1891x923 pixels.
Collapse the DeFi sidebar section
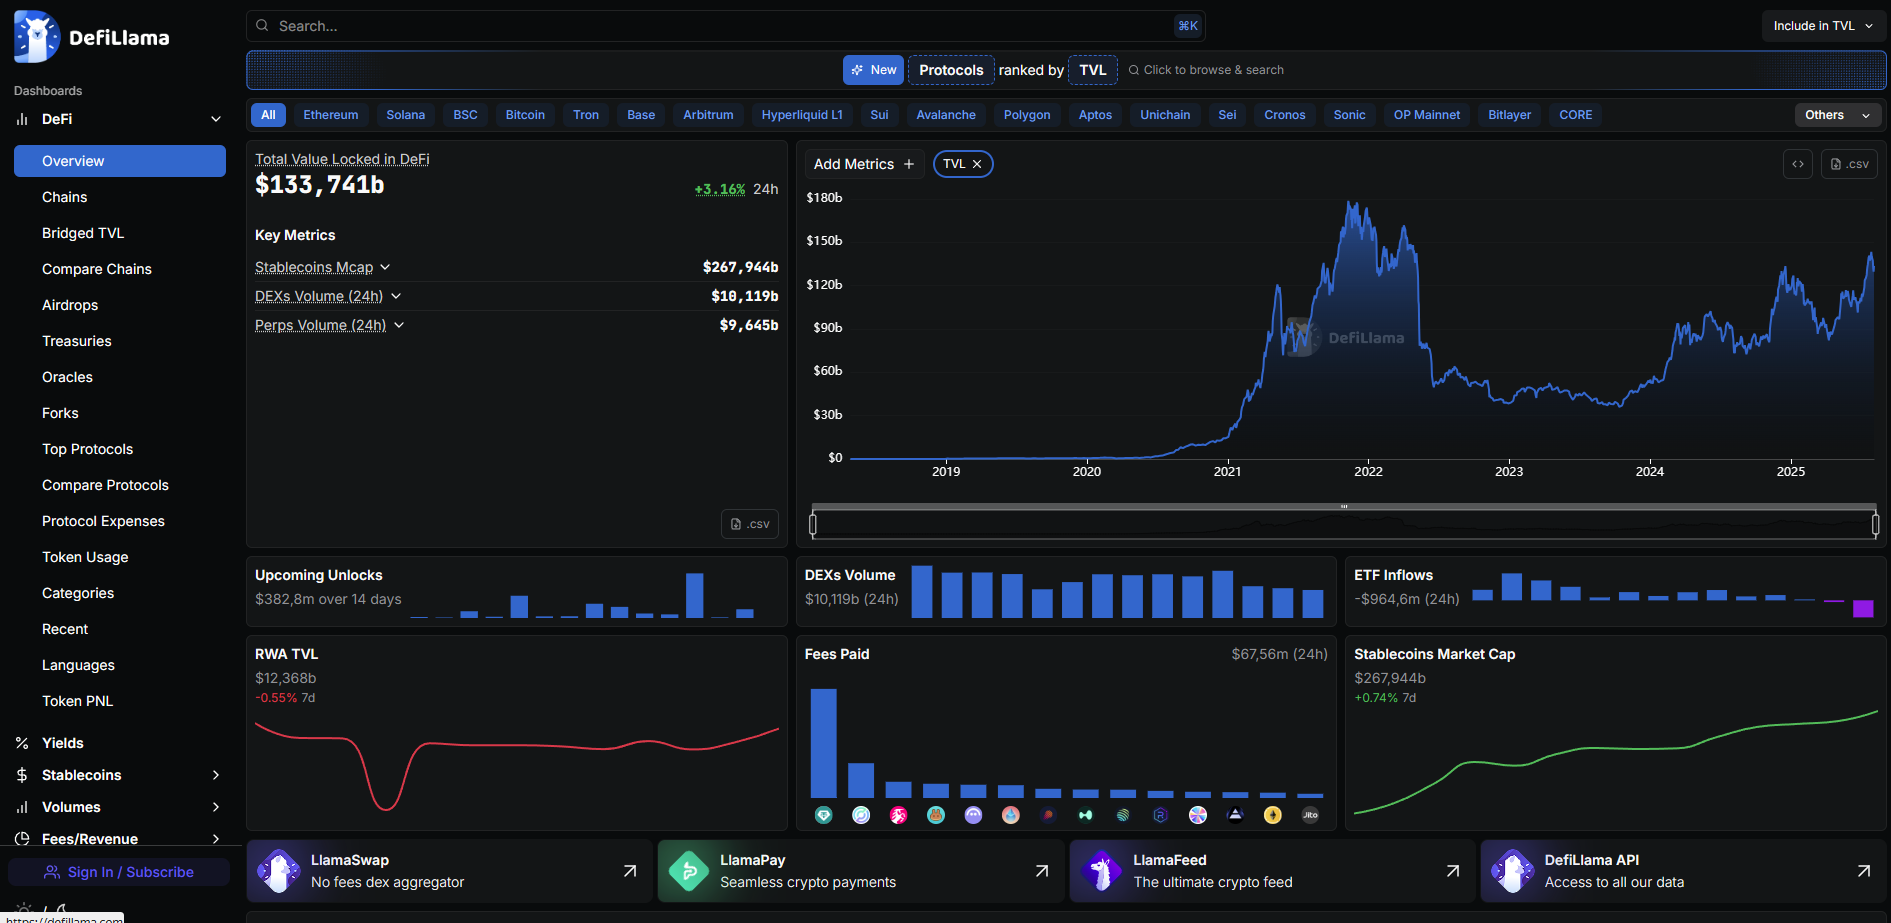216,119
